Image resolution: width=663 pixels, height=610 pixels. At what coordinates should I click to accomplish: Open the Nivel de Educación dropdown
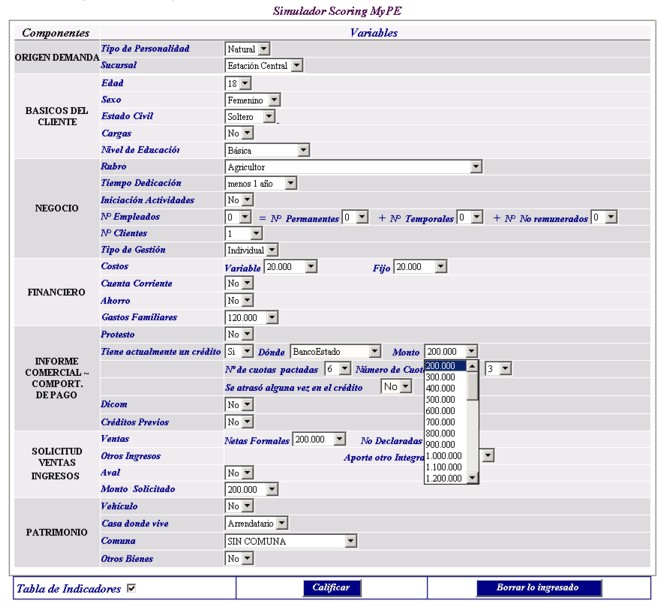(267, 150)
